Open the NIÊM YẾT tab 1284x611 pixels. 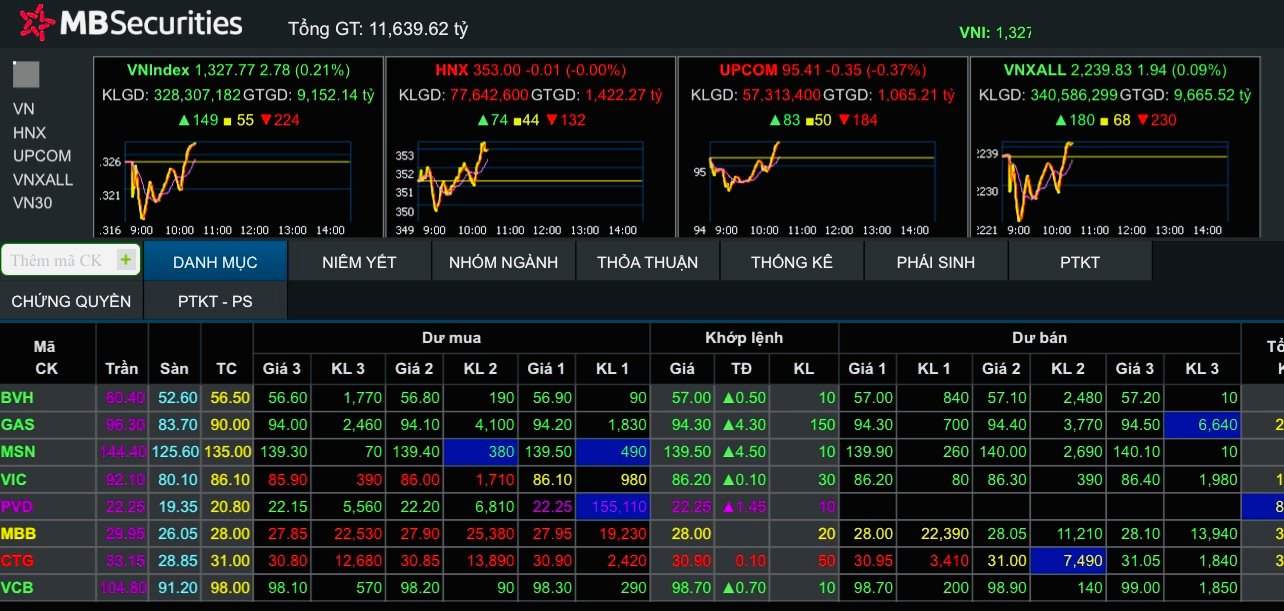click(359, 262)
